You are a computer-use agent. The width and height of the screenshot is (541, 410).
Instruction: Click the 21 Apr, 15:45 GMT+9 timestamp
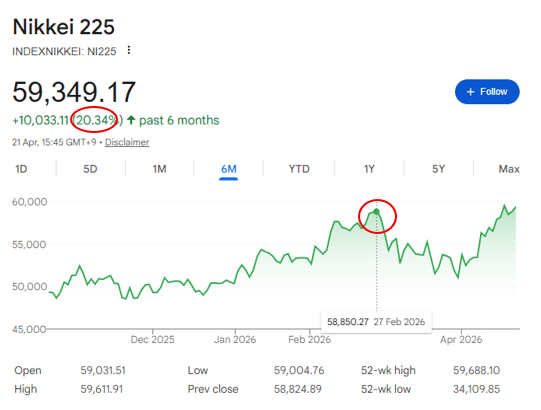coord(54,142)
